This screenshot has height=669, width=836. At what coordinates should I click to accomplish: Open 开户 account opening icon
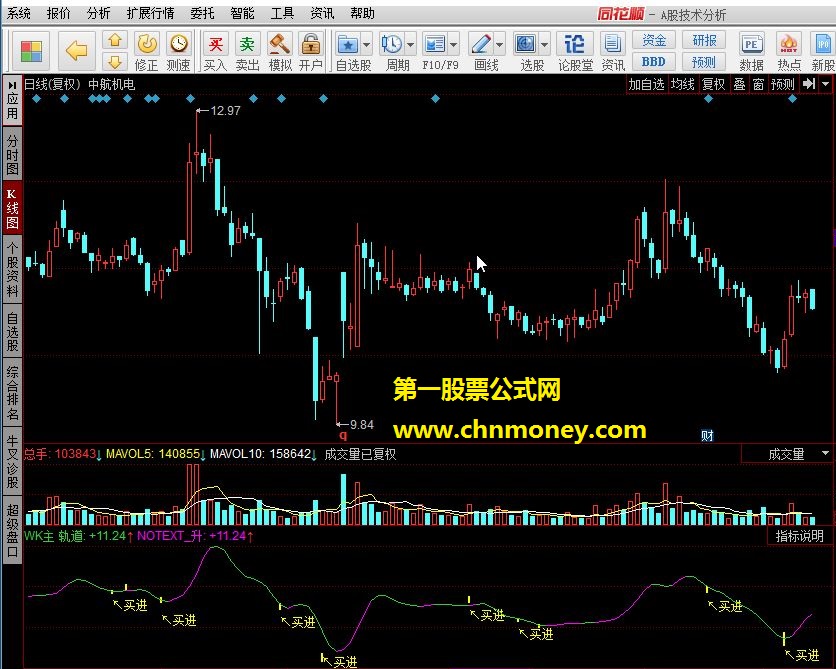[x=311, y=52]
